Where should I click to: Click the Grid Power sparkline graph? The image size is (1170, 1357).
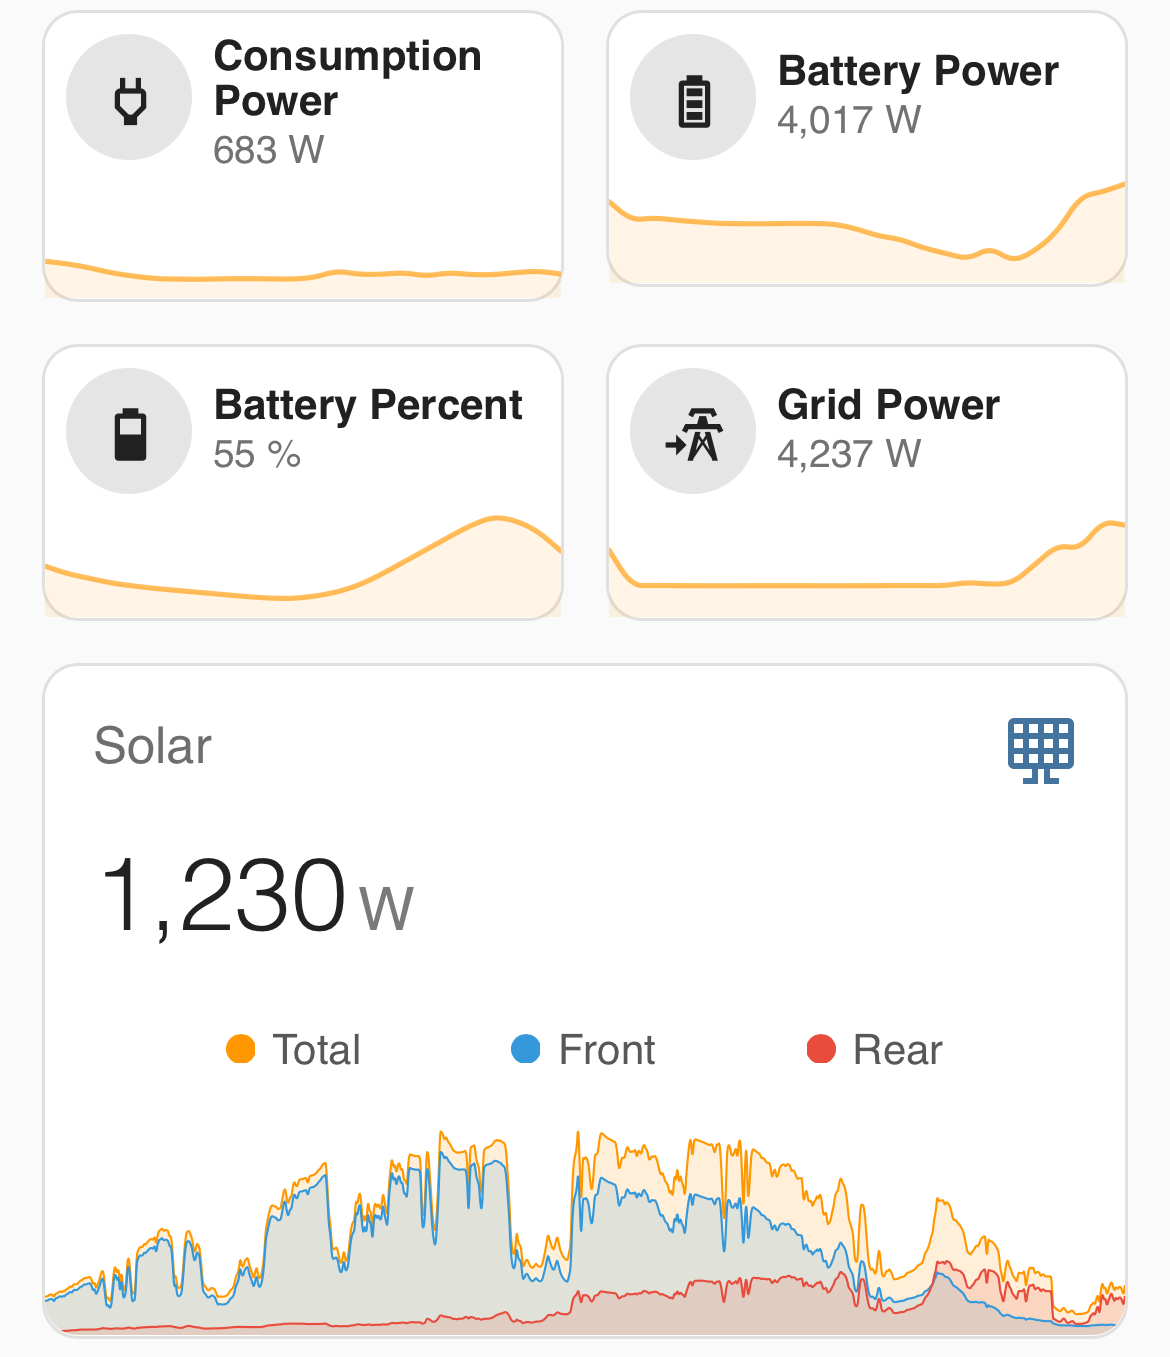(867, 569)
